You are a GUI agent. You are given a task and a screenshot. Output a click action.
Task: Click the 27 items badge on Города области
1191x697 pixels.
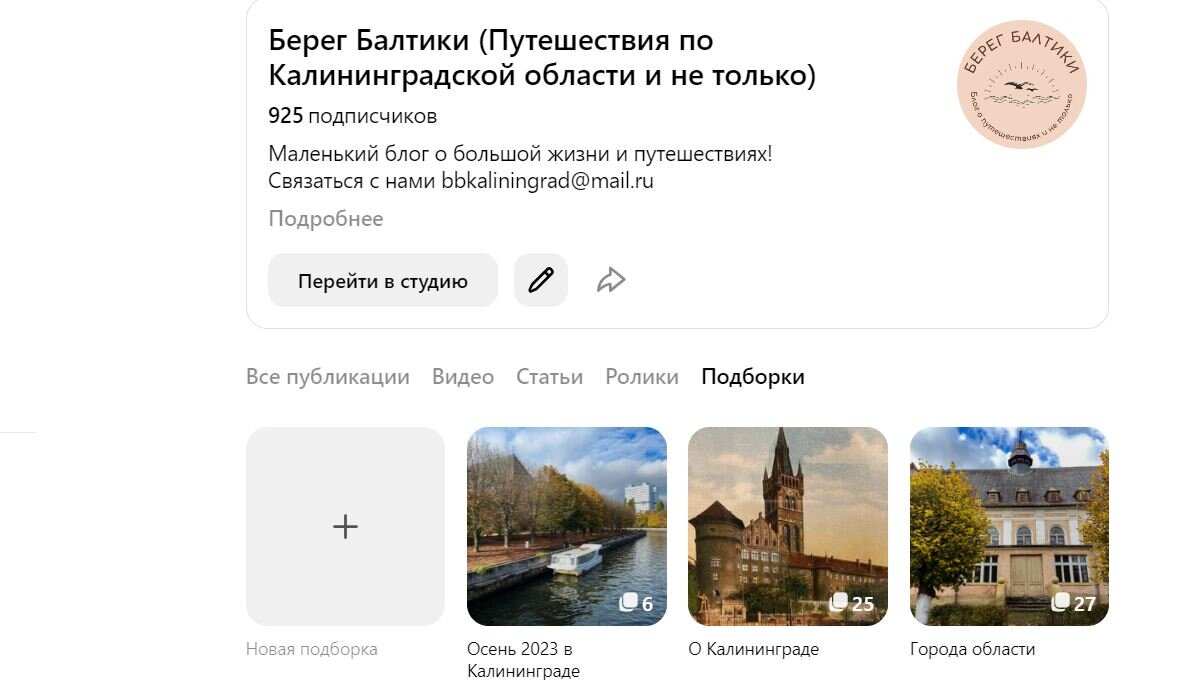pos(1074,604)
